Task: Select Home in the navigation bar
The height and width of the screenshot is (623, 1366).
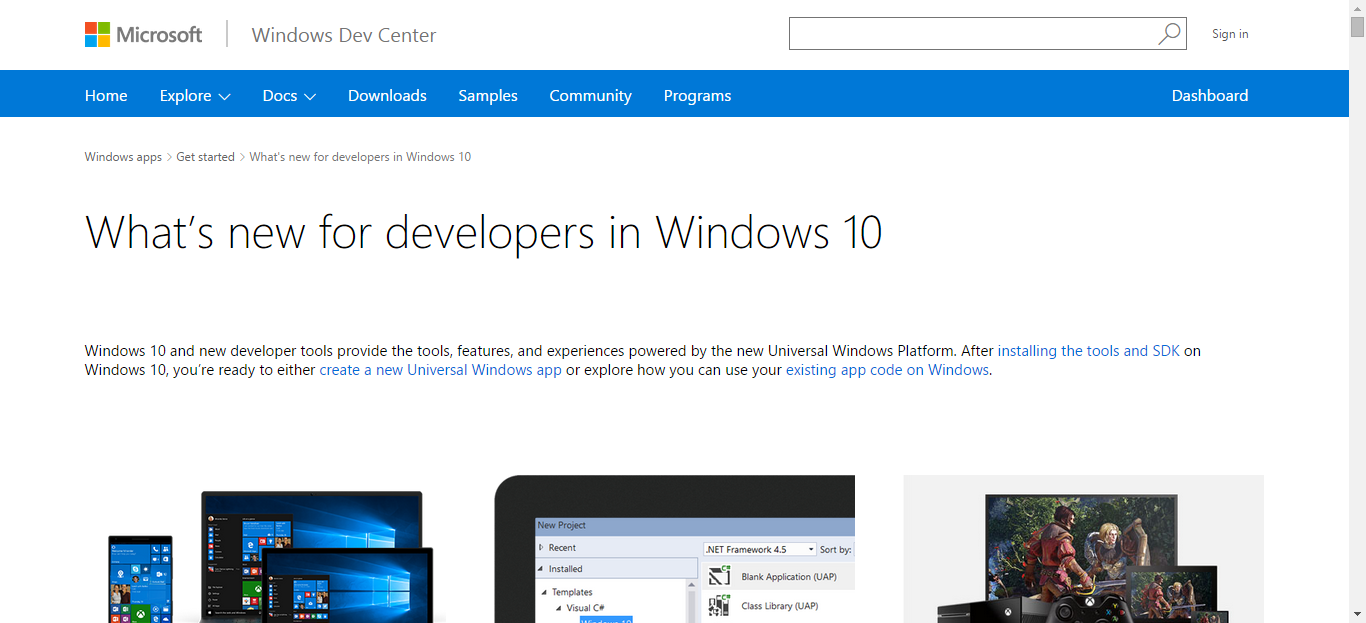Action: 106,95
